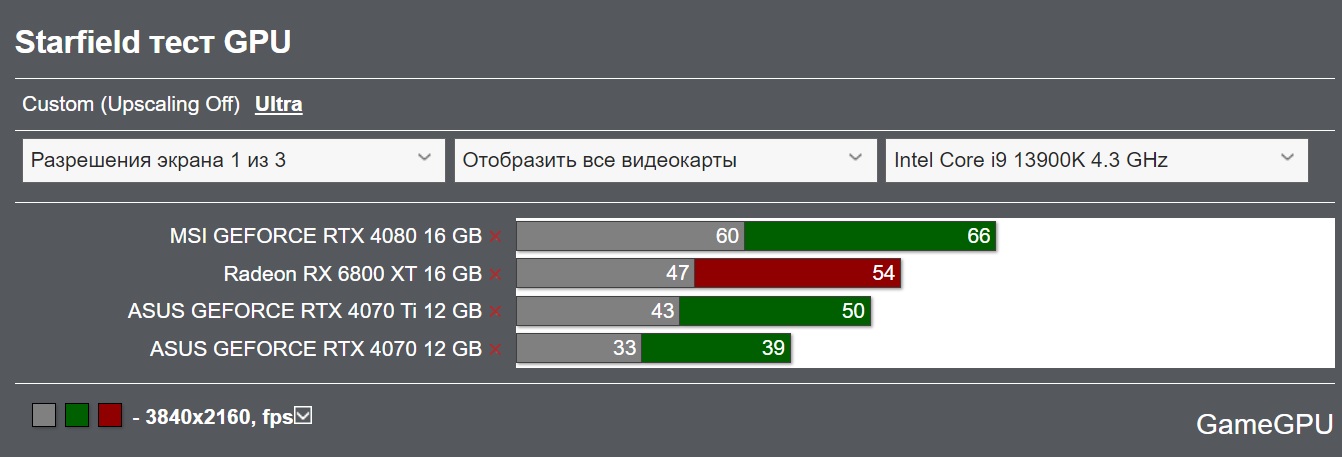Screen dimensions: 1342x457
Task: Switch to Custom (Upscaling Off) preset tab
Action: (x=131, y=104)
